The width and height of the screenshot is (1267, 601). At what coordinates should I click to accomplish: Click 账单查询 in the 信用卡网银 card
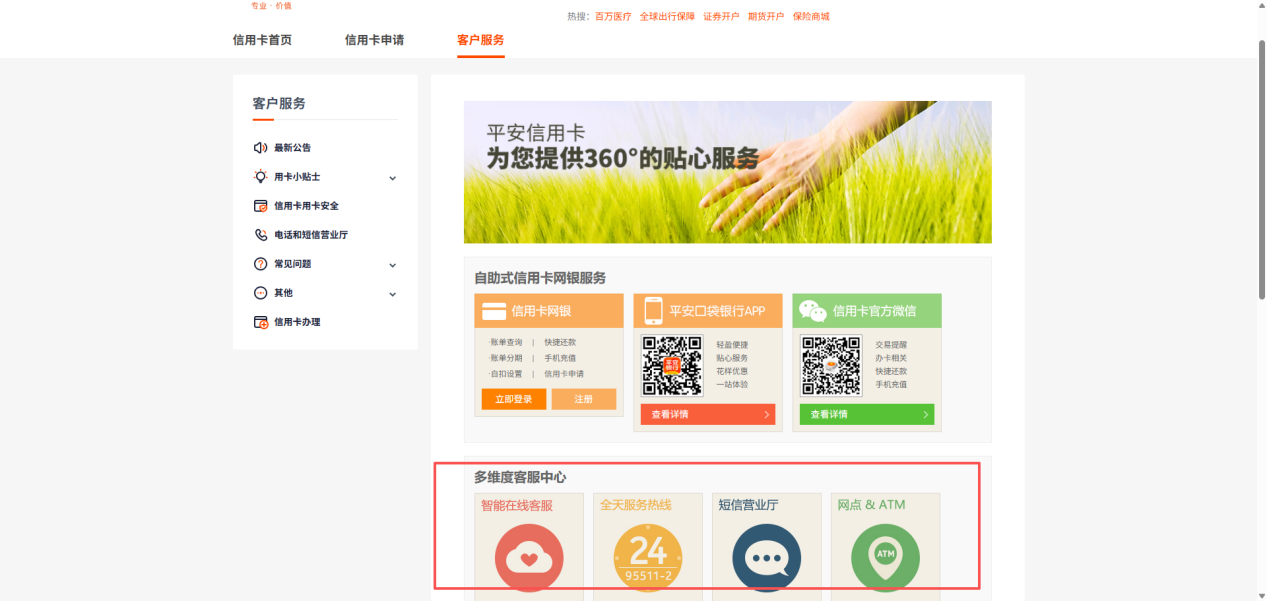[x=505, y=342]
